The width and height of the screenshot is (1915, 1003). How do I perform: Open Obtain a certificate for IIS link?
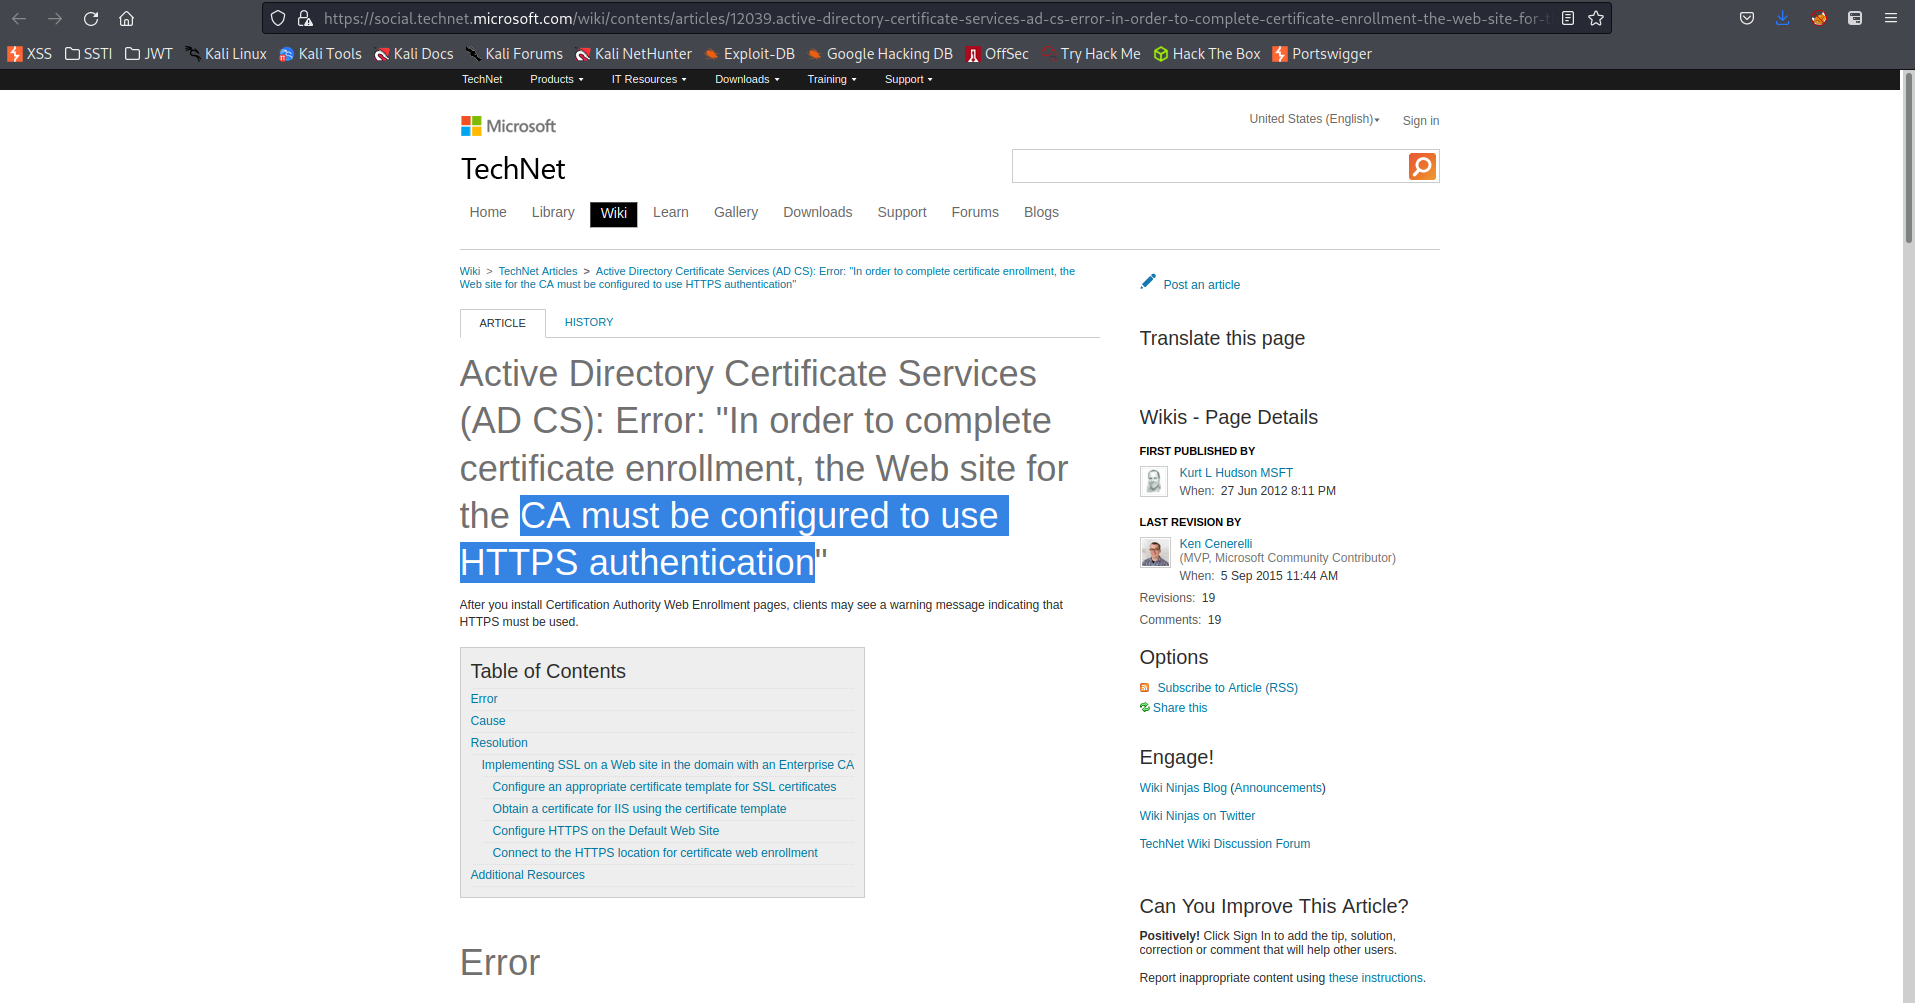tap(639, 809)
